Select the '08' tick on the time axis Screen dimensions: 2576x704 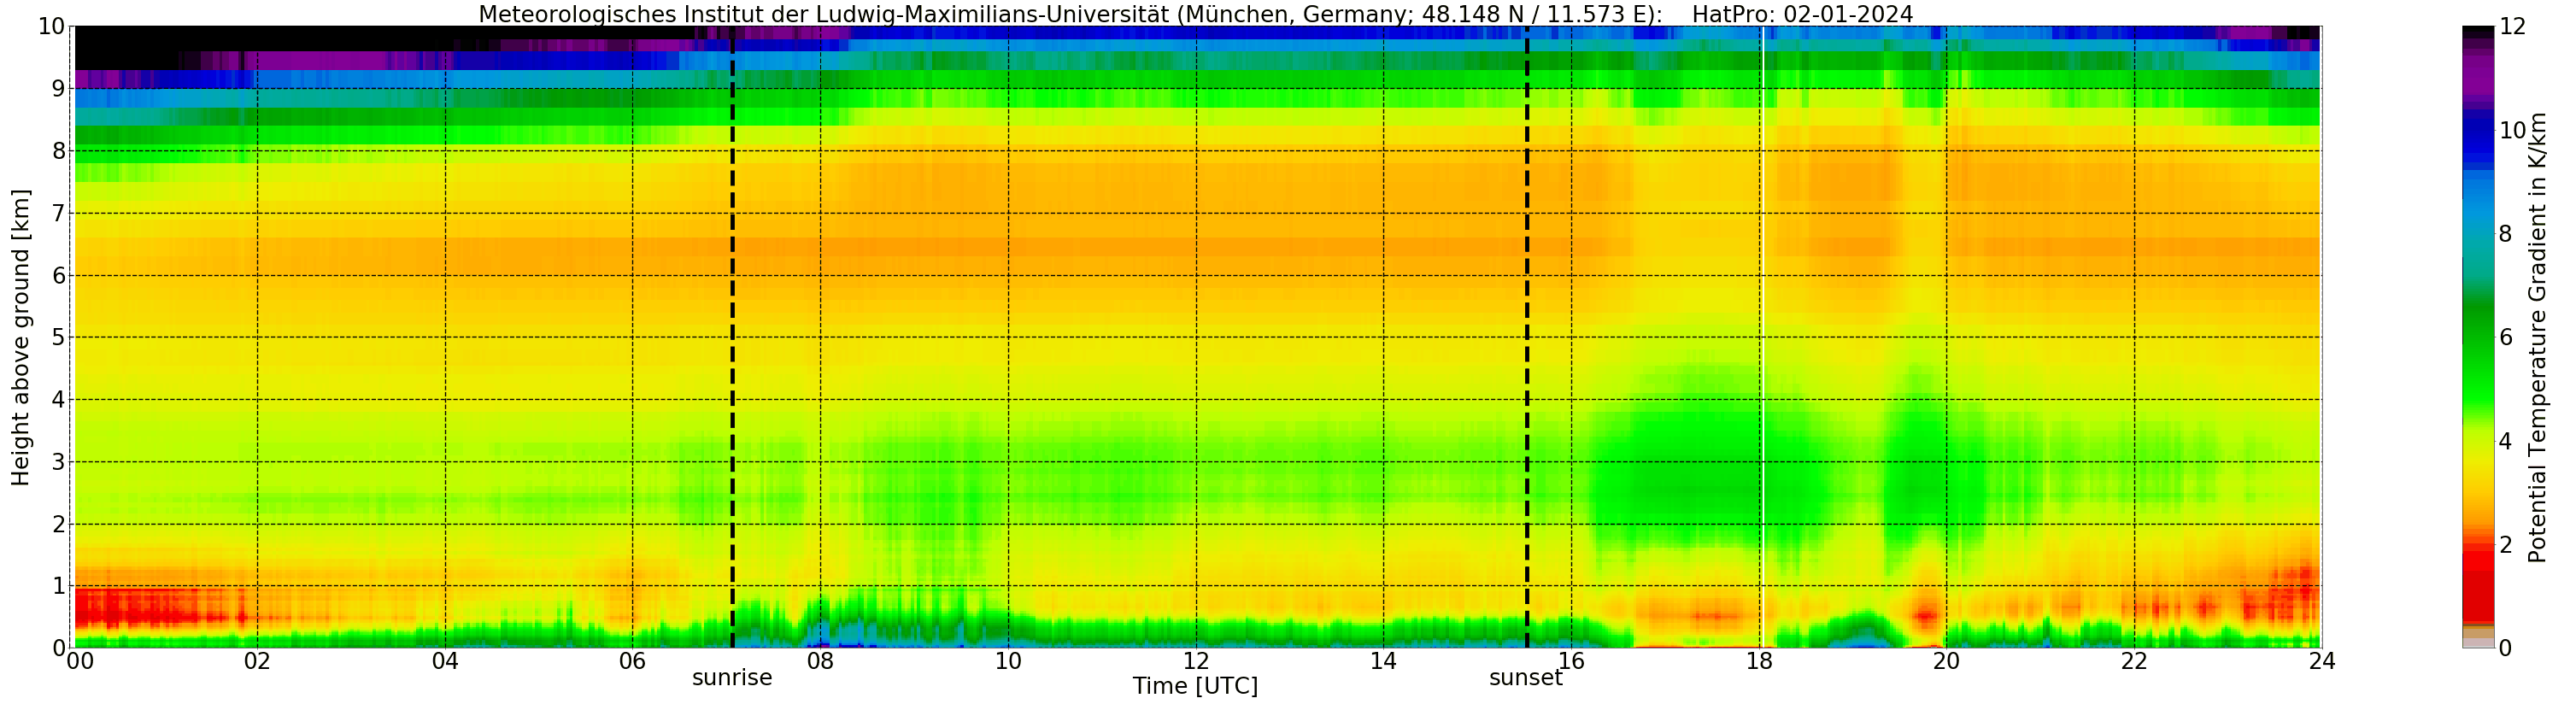pyautogui.click(x=820, y=661)
